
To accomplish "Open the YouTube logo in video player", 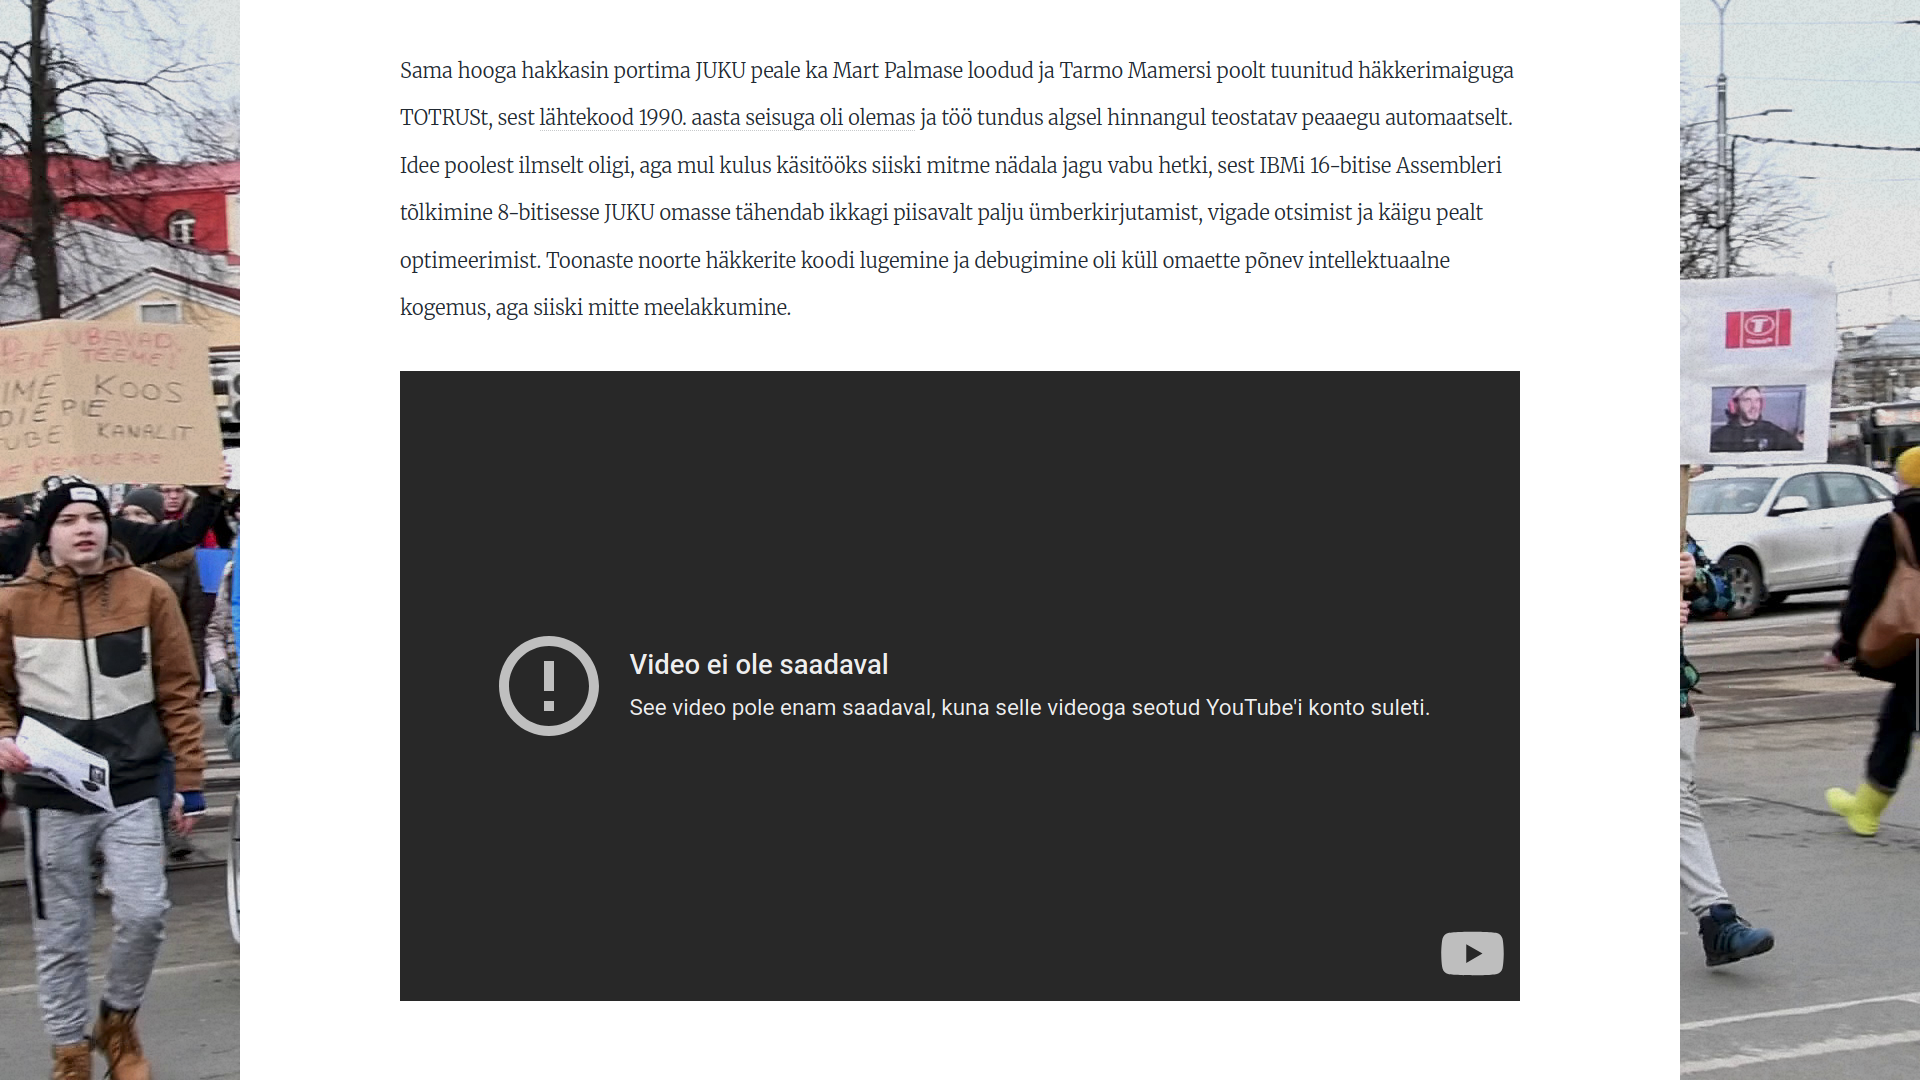I will [x=1472, y=953].
